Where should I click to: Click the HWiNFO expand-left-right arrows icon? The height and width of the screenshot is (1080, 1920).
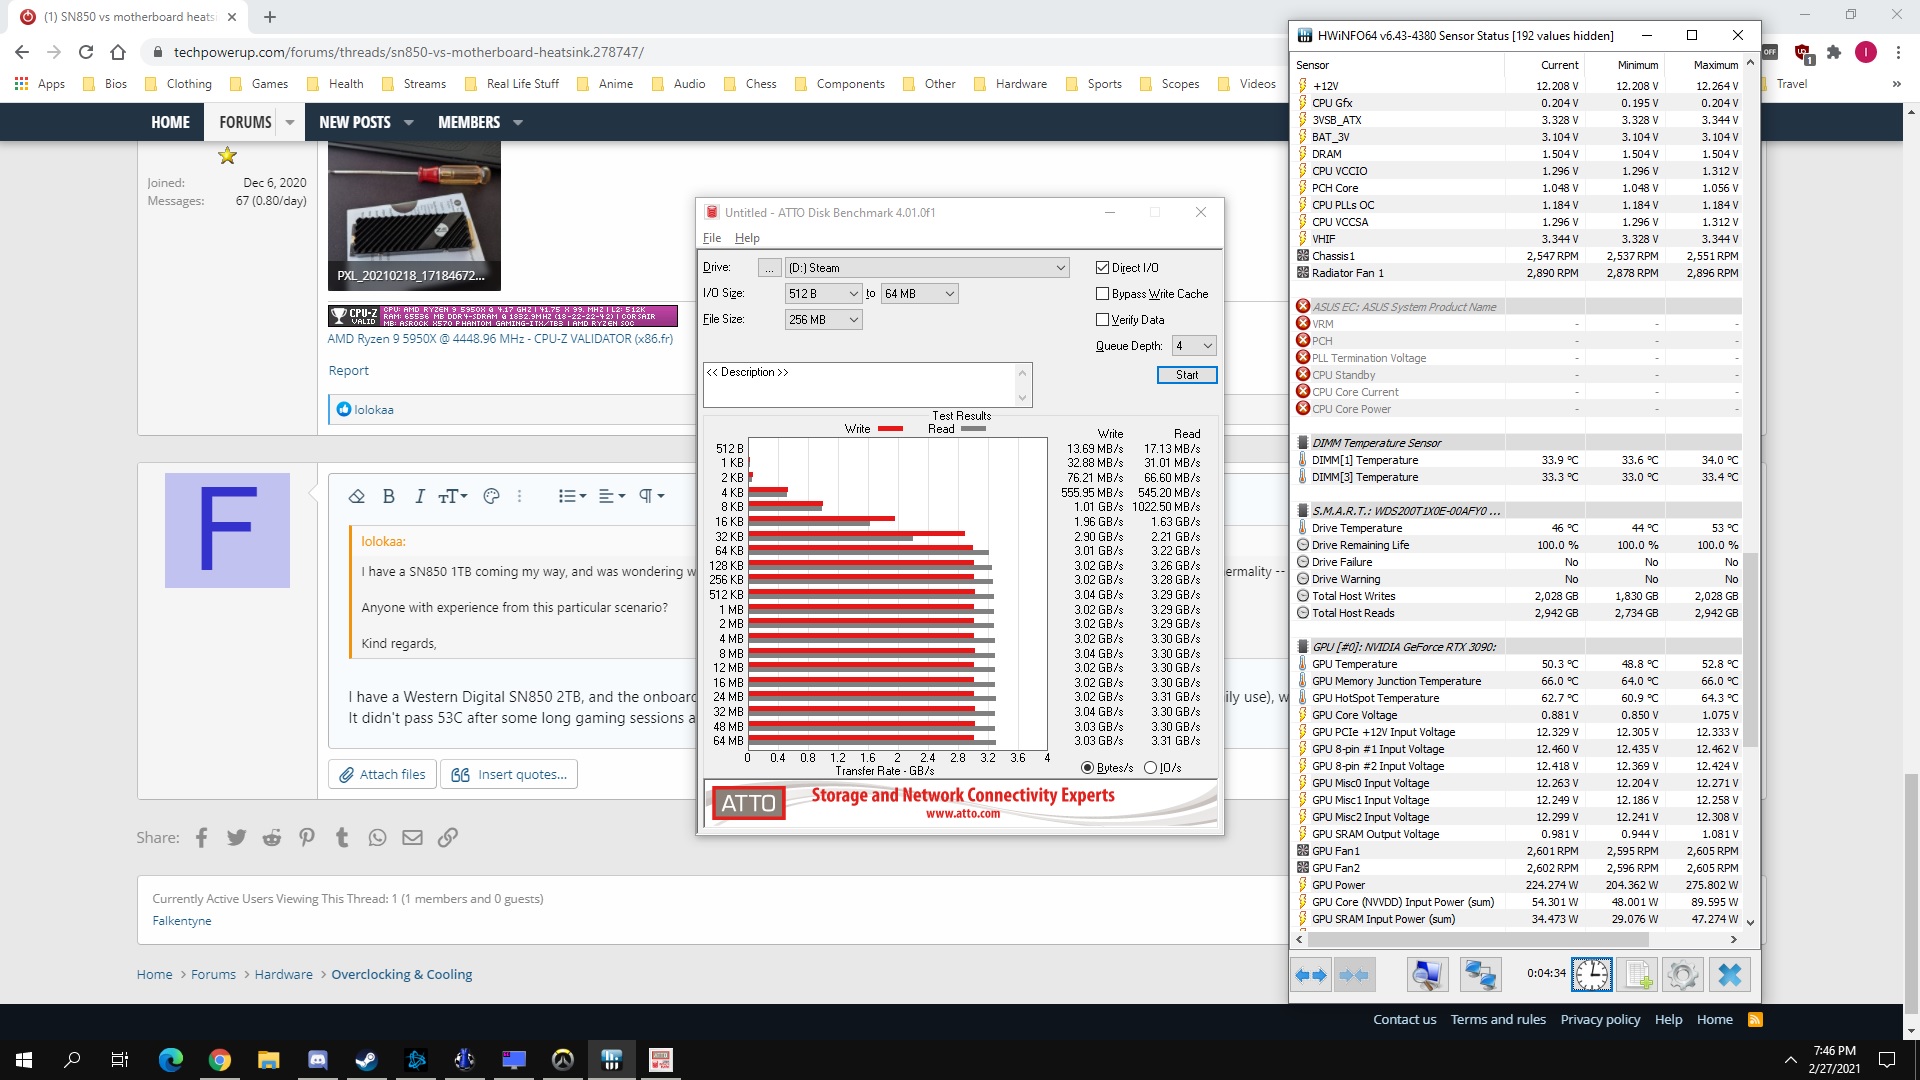1311,975
